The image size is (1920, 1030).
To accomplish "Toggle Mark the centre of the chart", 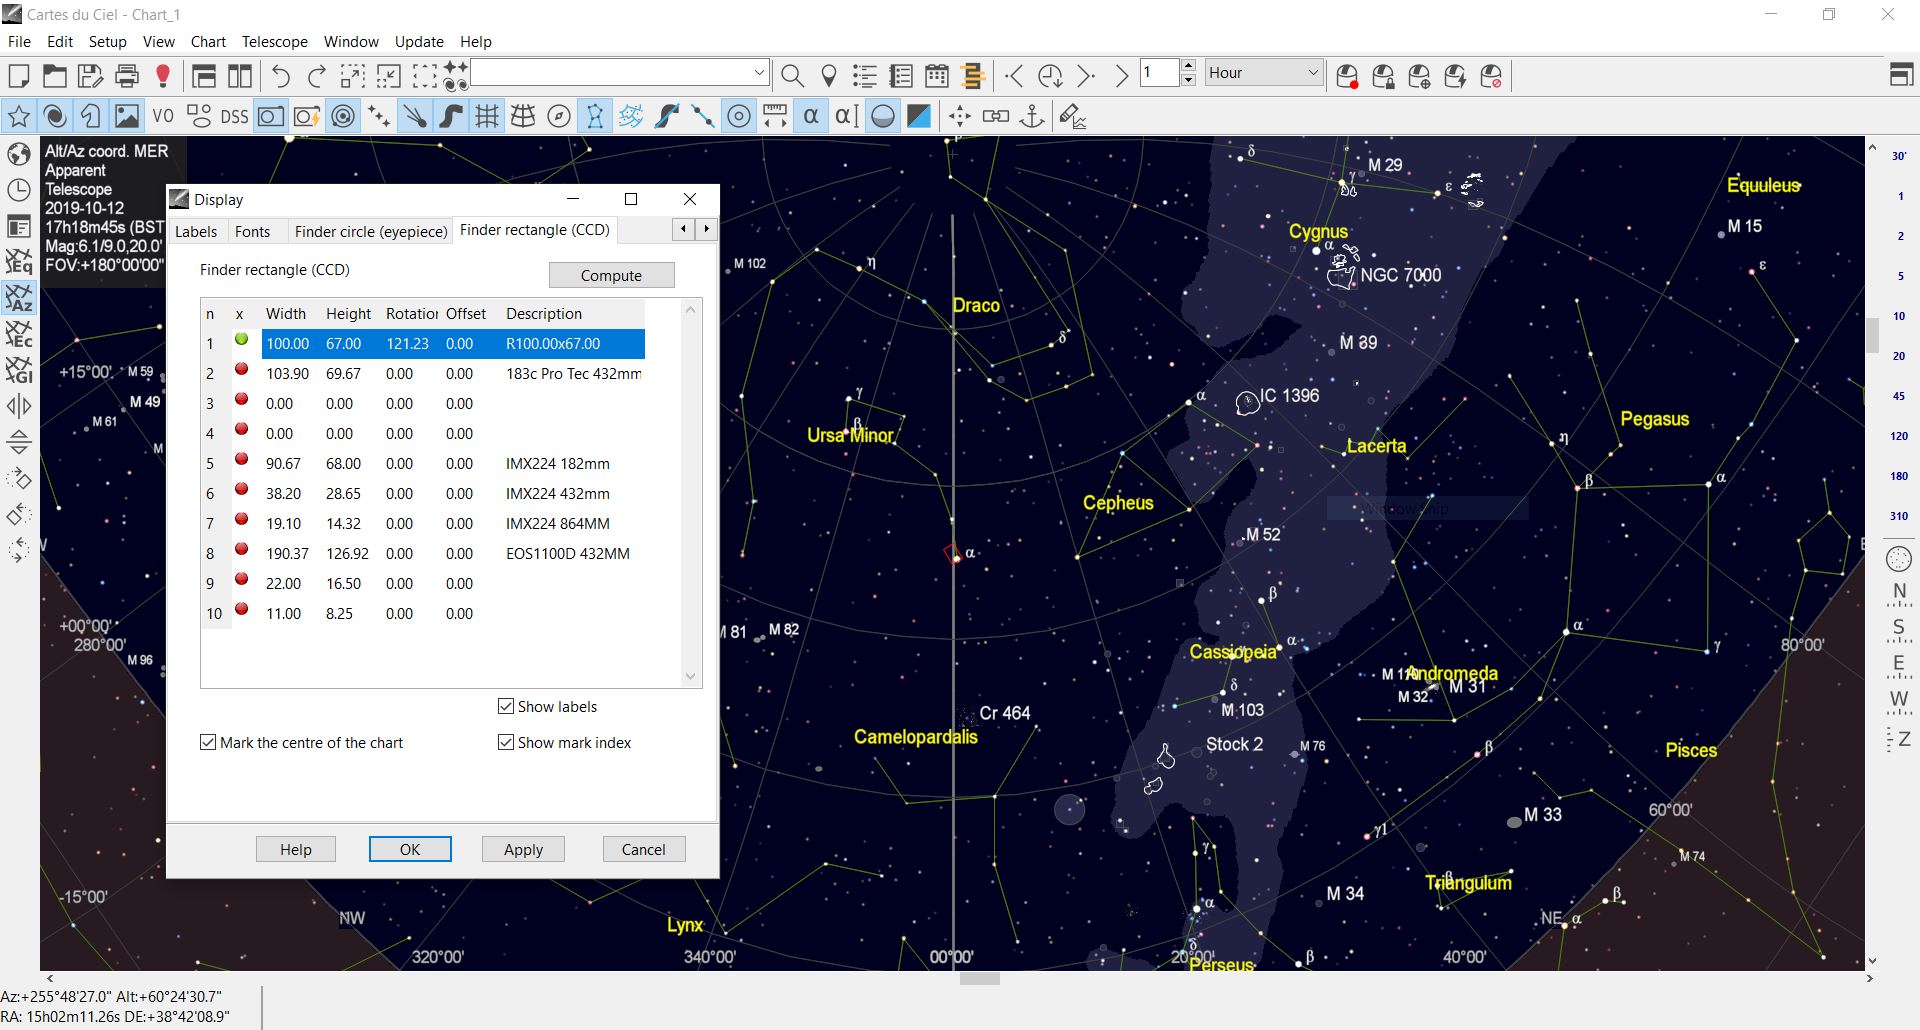I will click(x=208, y=743).
